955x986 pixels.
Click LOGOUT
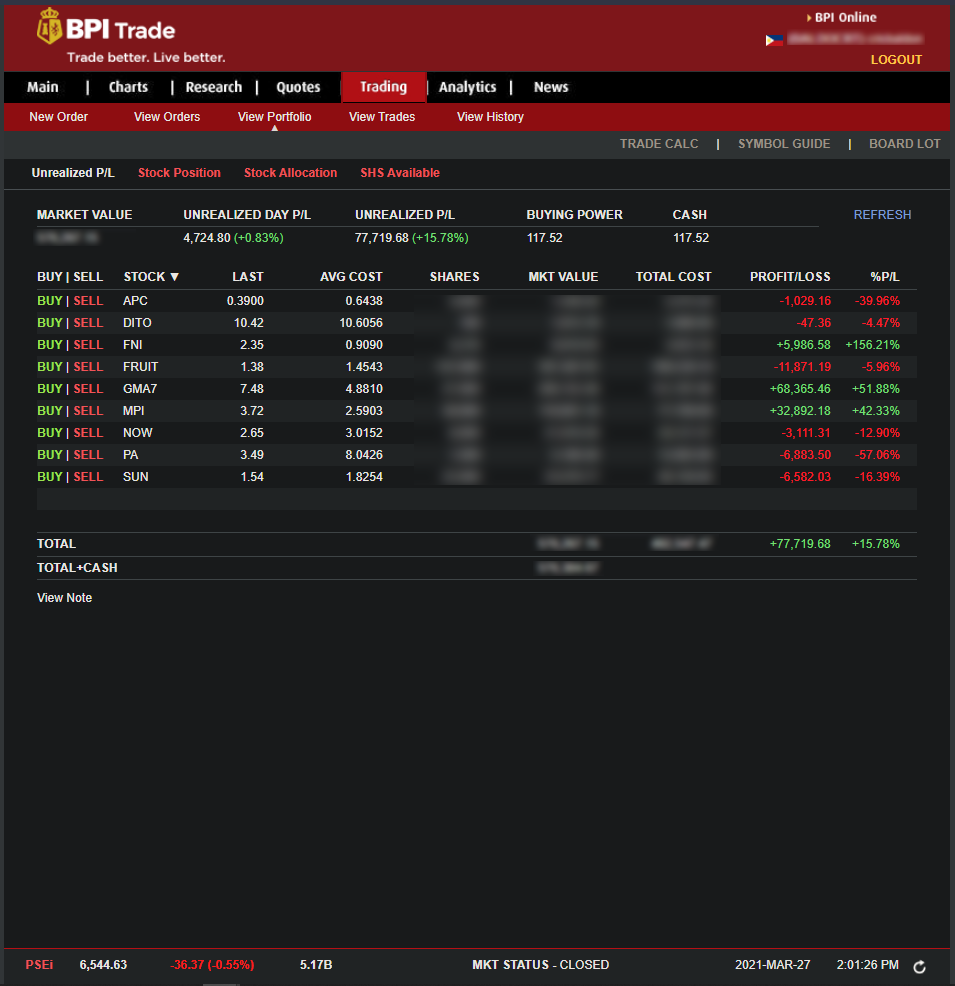[896, 60]
